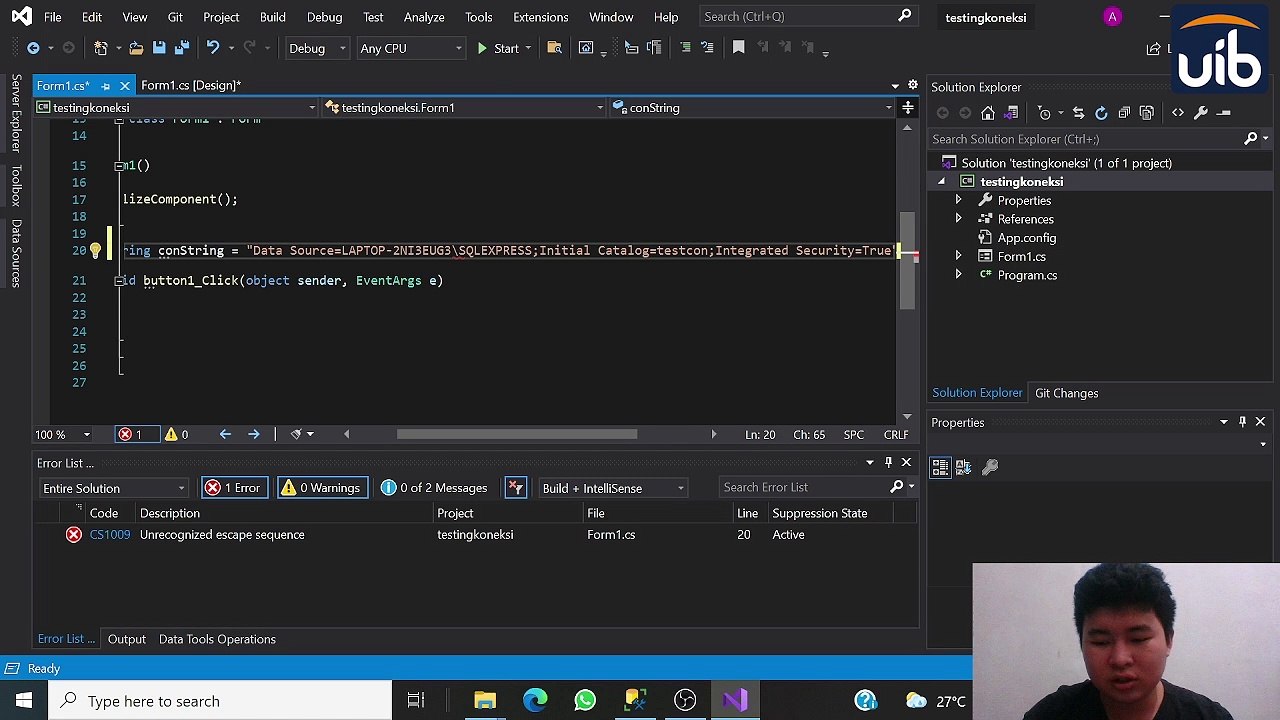The height and width of the screenshot is (720, 1280).
Task: Save the current file with the disk icon
Action: point(159,48)
